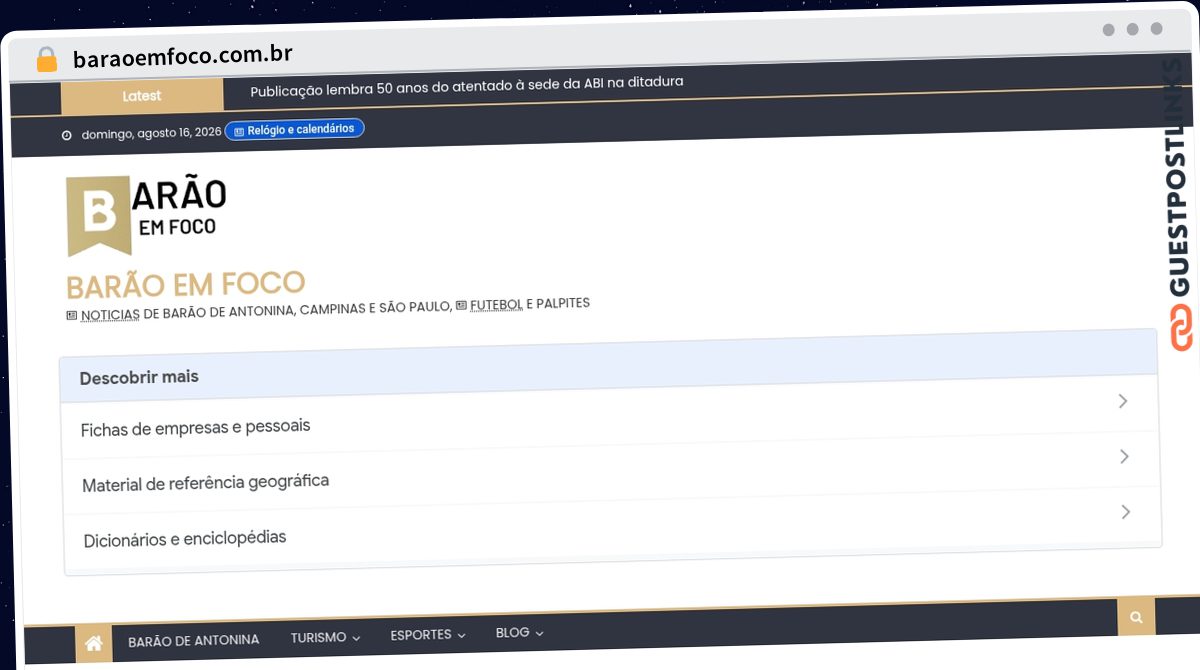The width and height of the screenshot is (1200, 670).
Task: Open the search icon button
Action: point(1136,617)
